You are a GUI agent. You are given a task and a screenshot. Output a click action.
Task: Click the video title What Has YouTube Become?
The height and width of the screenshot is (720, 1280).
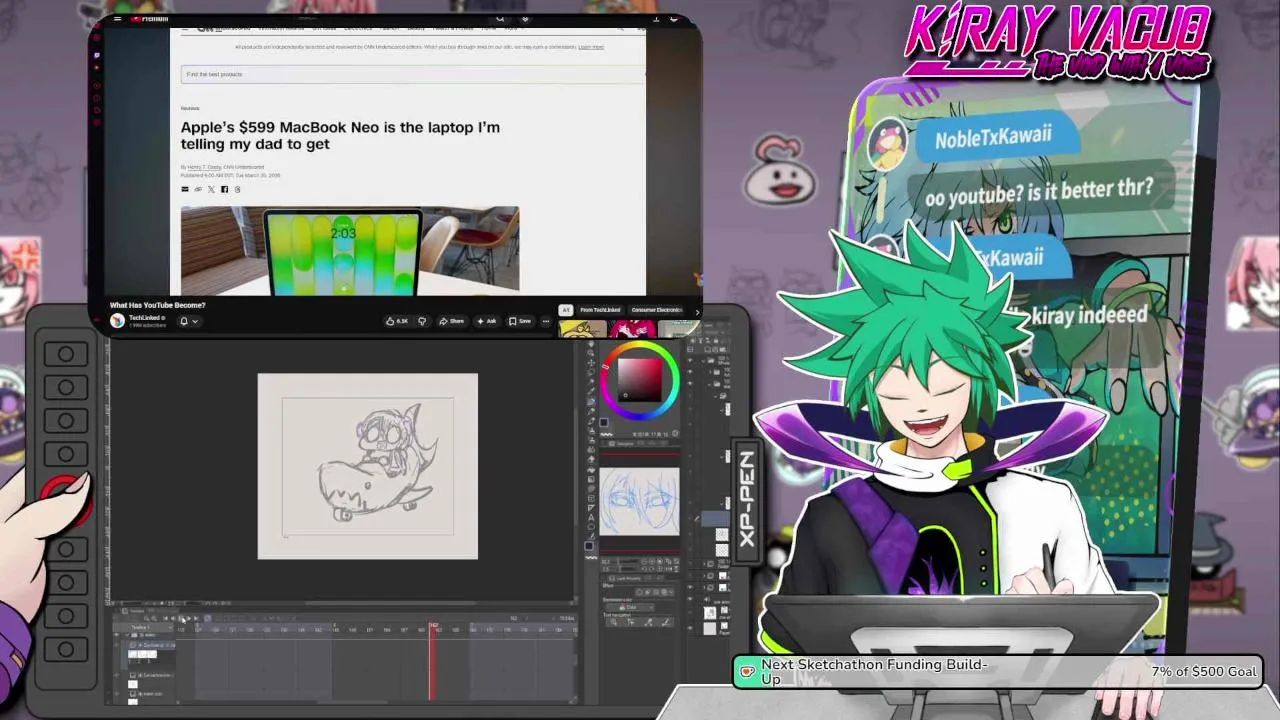(158, 305)
